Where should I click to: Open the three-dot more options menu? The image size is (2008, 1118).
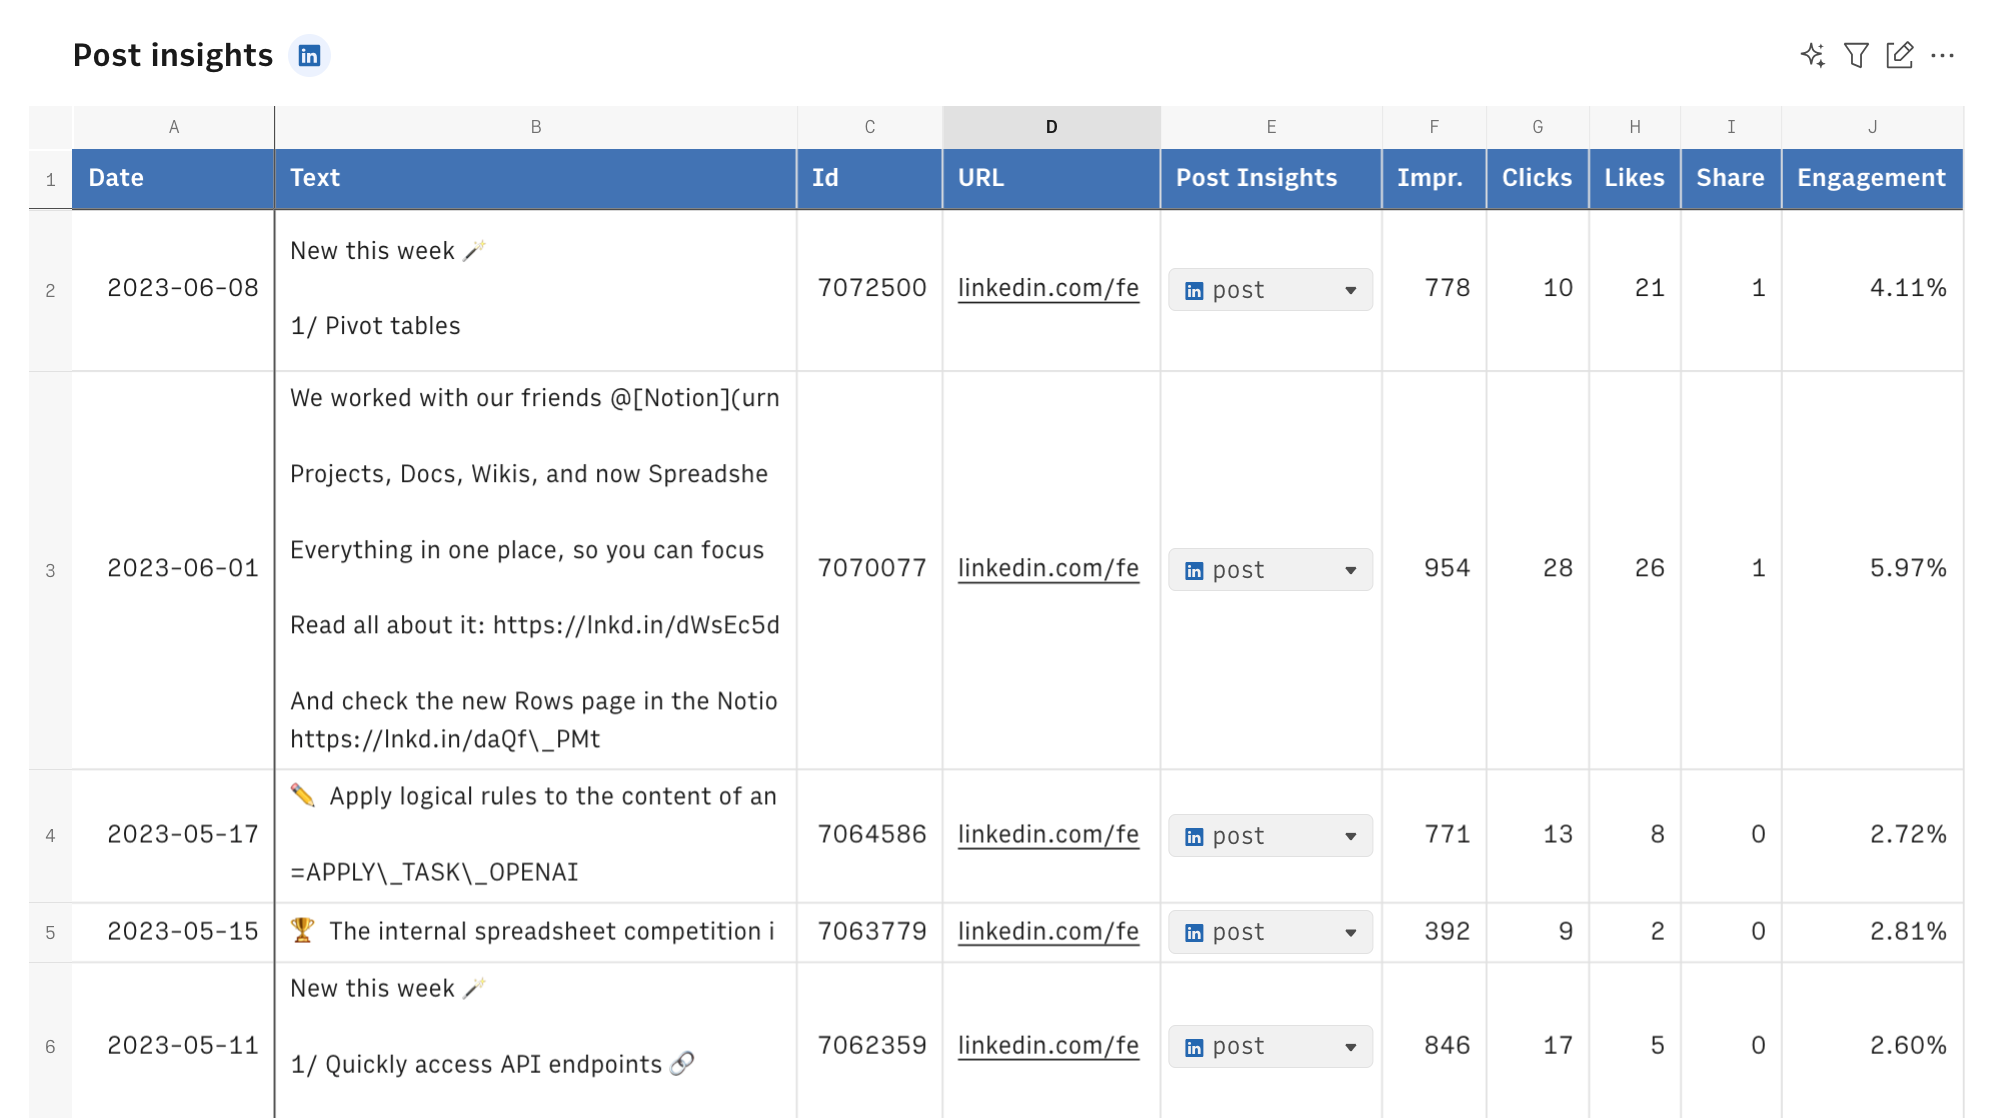click(1942, 55)
